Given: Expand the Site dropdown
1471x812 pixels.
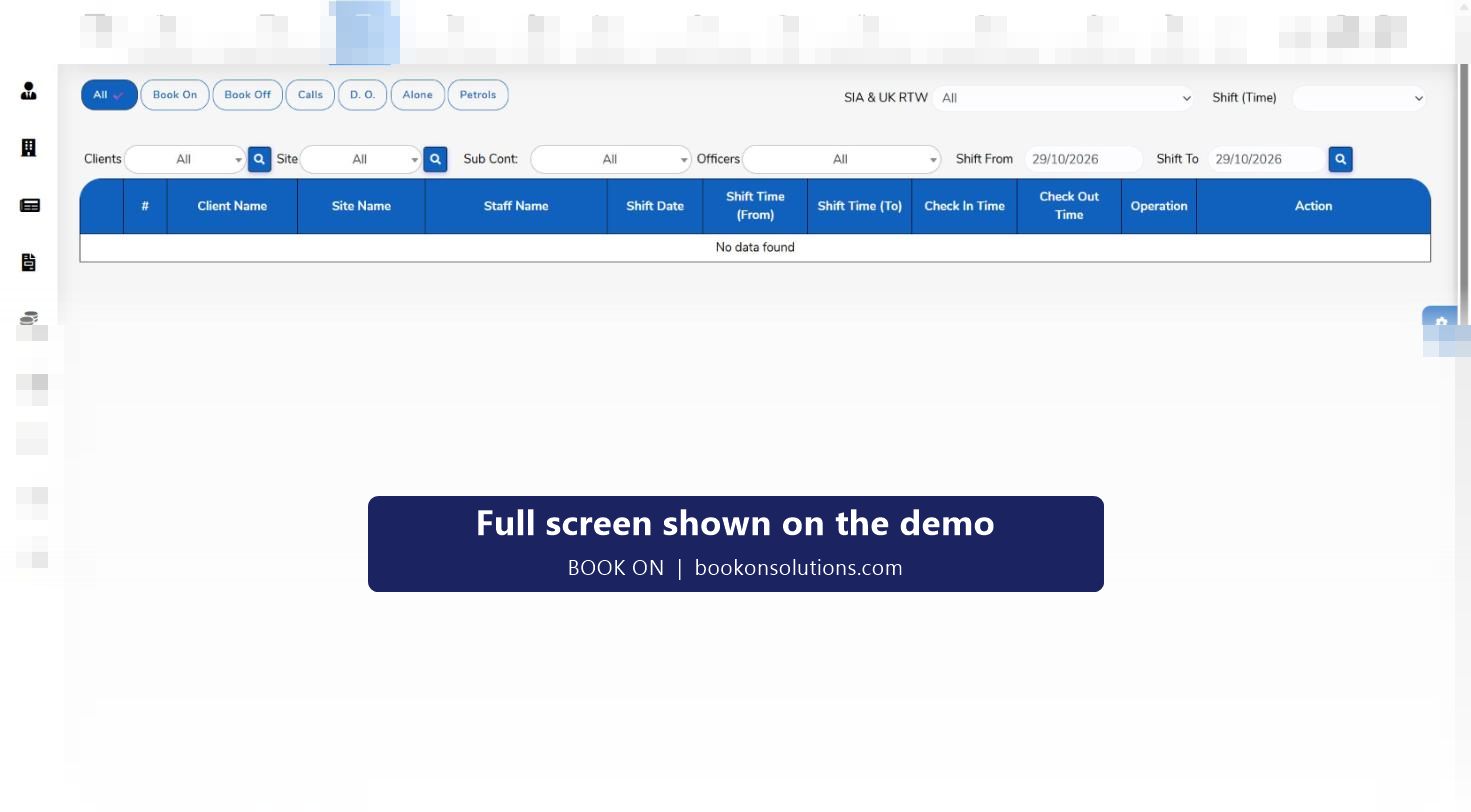Looking at the screenshot, I should [361, 159].
